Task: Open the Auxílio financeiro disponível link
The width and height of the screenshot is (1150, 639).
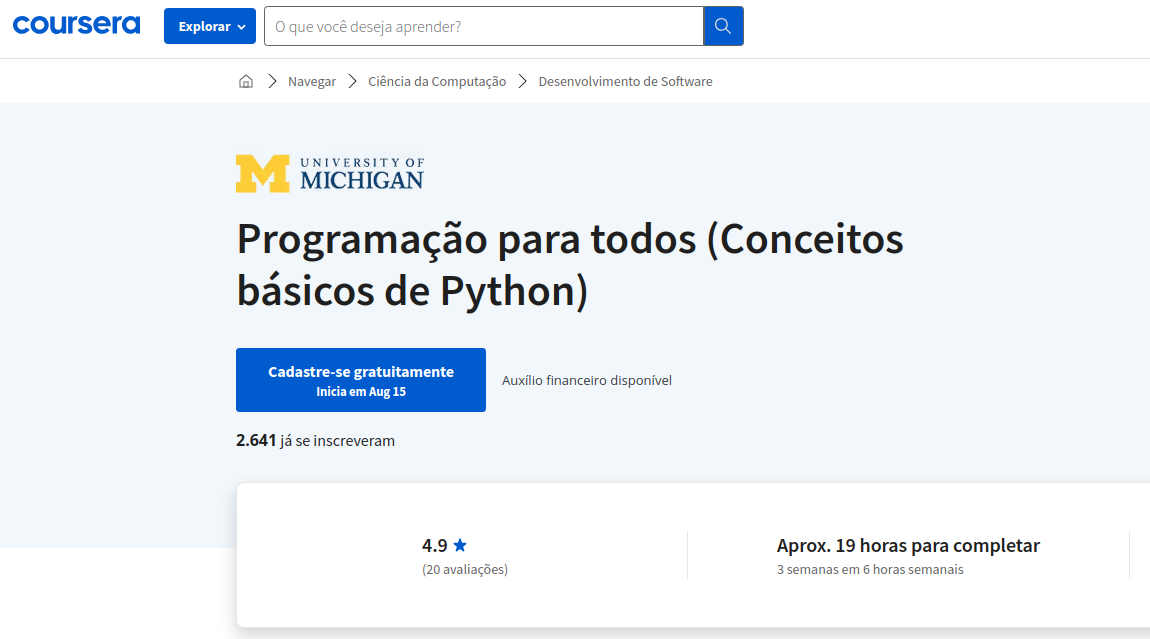Action: pos(586,380)
